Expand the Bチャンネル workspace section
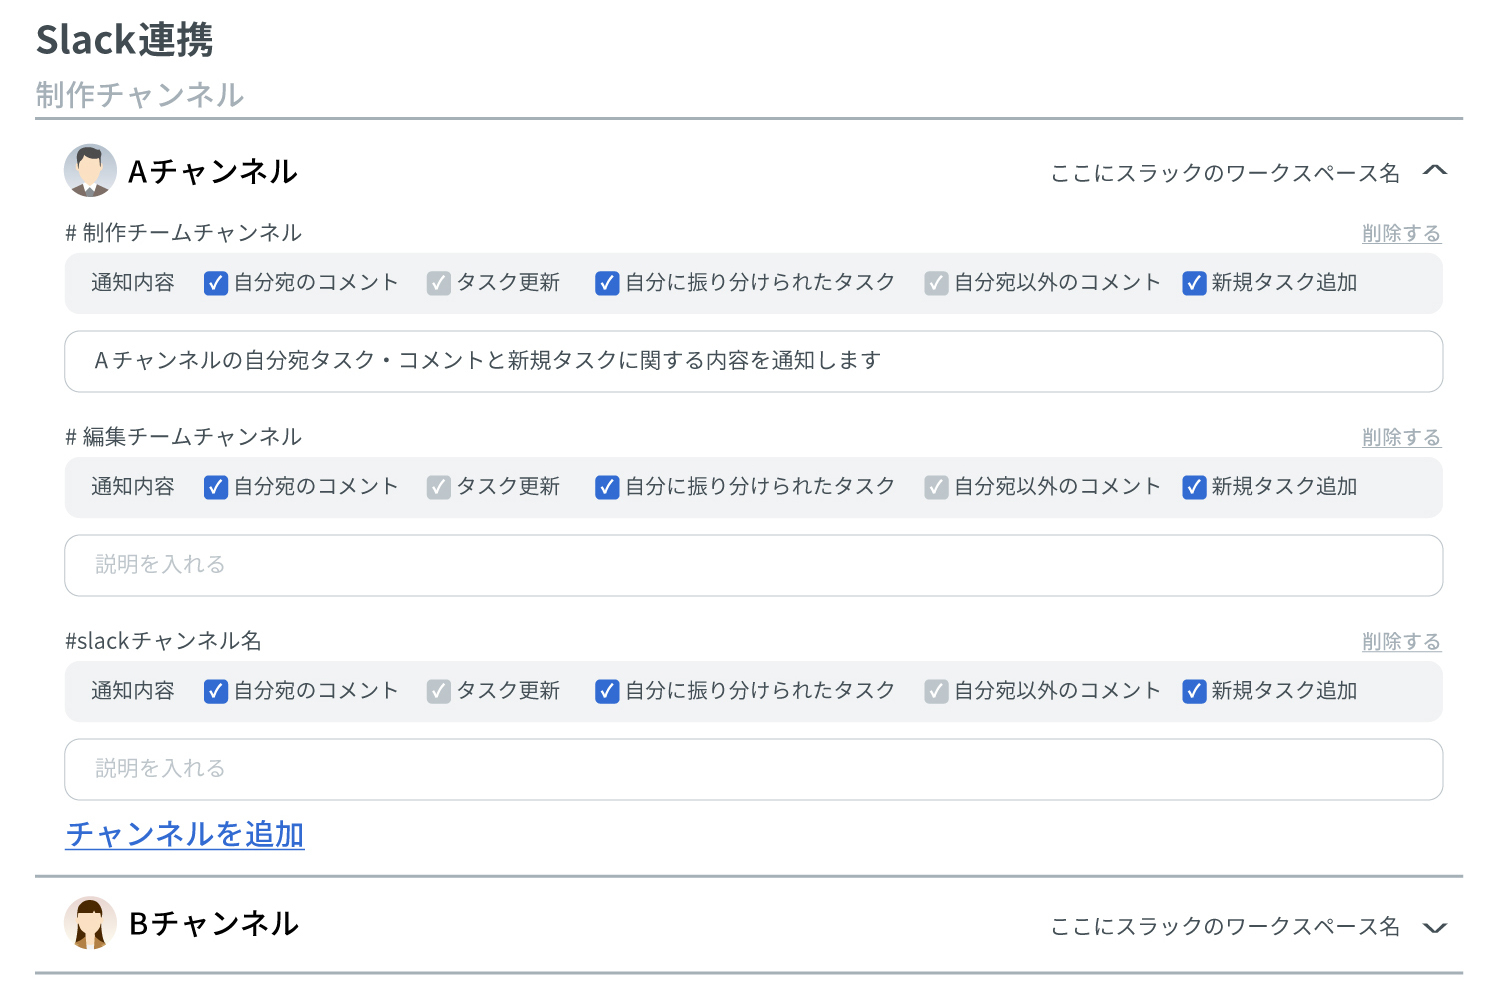1500x1000 pixels. 1435,927
